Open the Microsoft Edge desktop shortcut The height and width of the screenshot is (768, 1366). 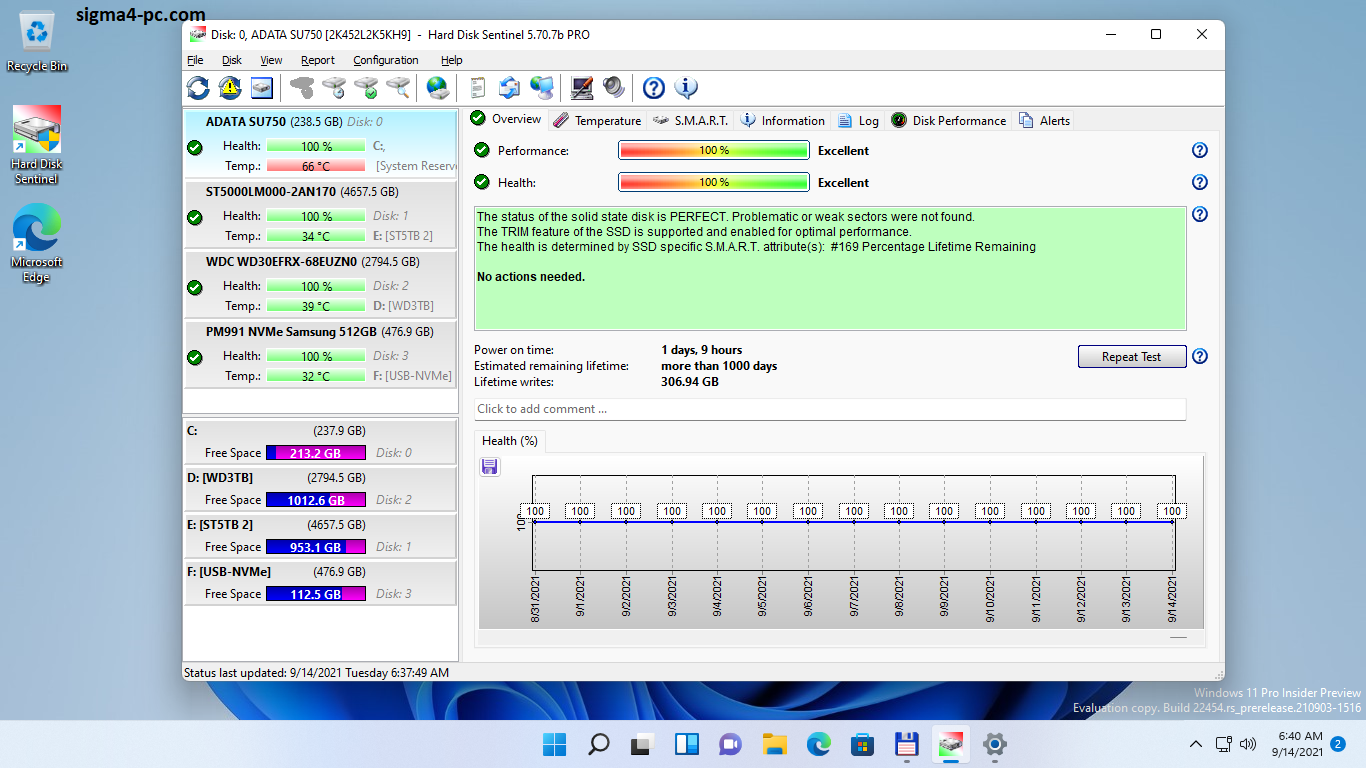coord(36,244)
